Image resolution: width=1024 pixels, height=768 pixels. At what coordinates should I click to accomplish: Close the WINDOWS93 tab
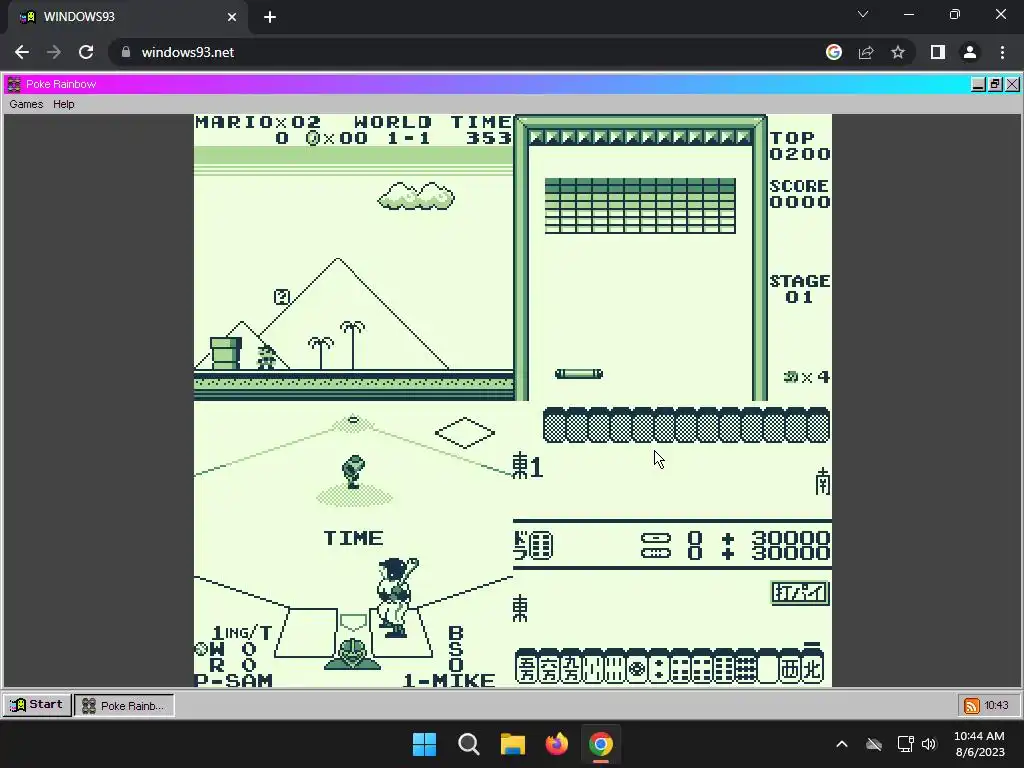(232, 17)
